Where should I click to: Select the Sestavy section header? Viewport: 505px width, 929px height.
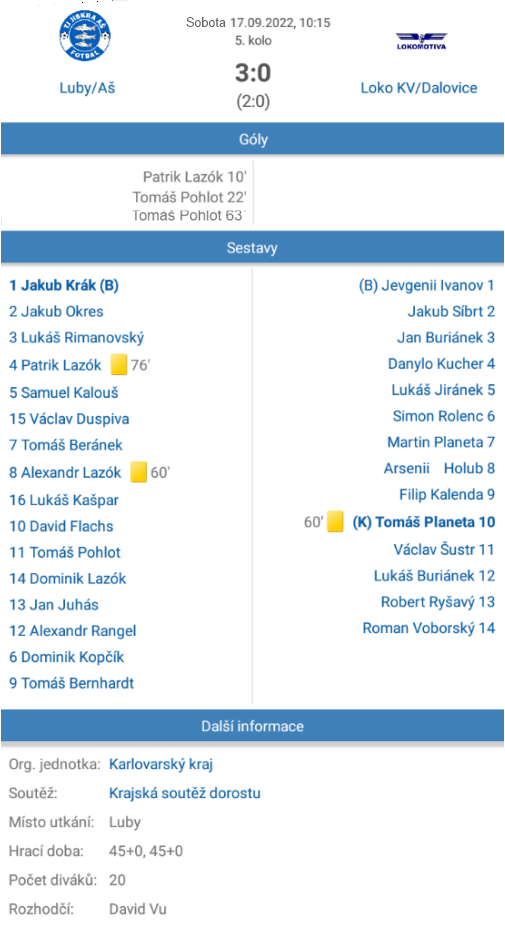point(252,248)
